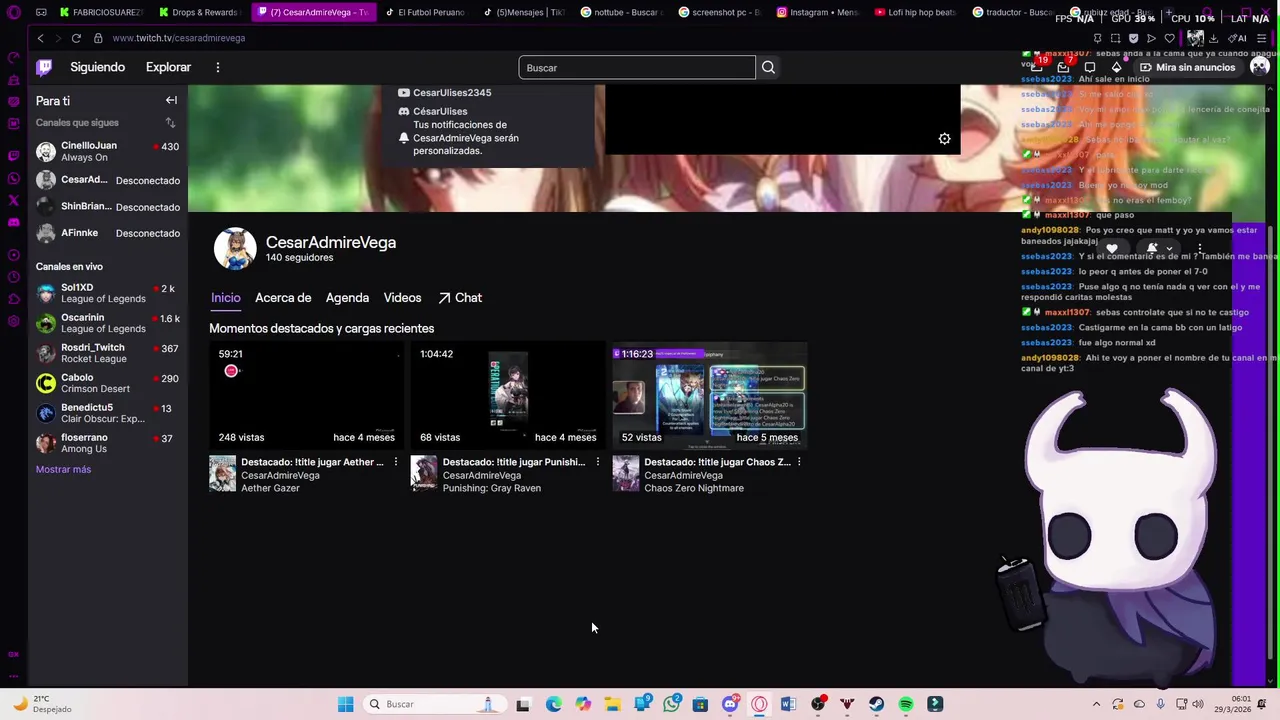Run the search with the magnifier button
1280x720 pixels.
click(768, 67)
